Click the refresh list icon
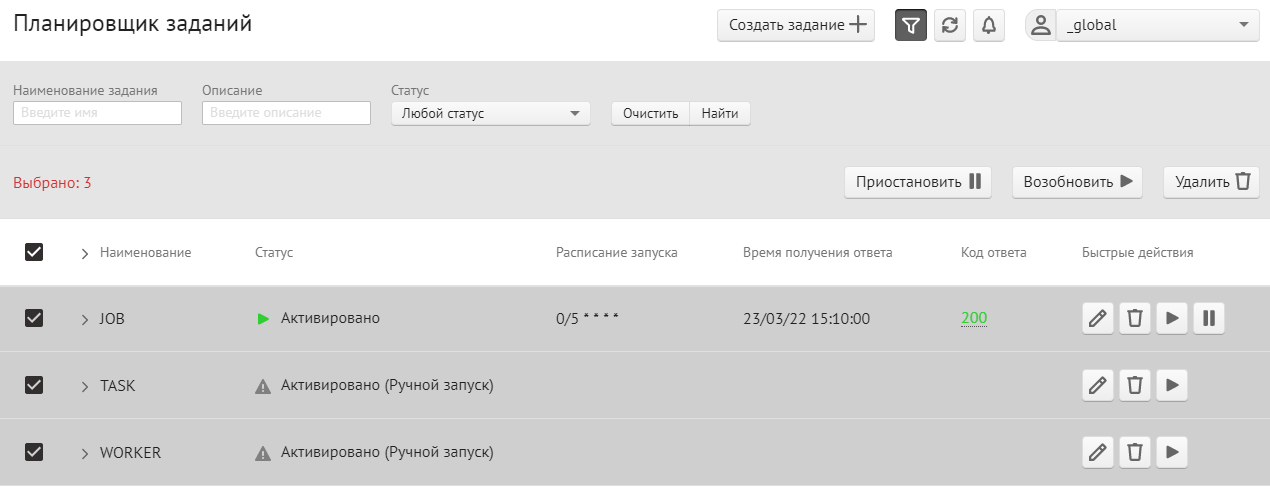Image resolution: width=1270 pixels, height=488 pixels. tap(949, 26)
